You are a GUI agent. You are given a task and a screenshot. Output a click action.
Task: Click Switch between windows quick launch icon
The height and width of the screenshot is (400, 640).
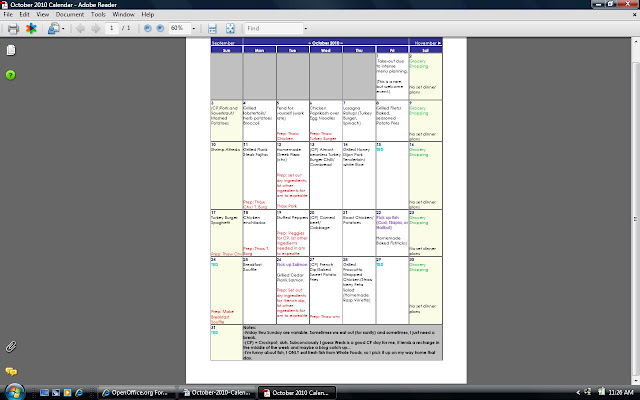pyautogui.click(x=56, y=393)
